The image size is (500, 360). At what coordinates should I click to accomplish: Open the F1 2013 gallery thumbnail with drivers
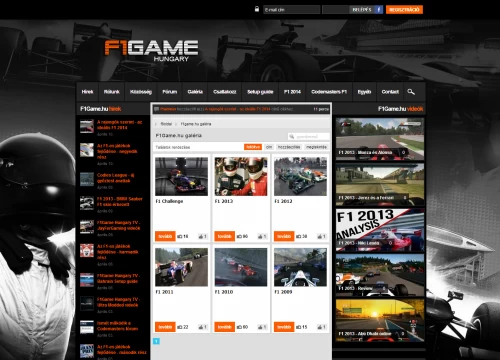[241, 176]
